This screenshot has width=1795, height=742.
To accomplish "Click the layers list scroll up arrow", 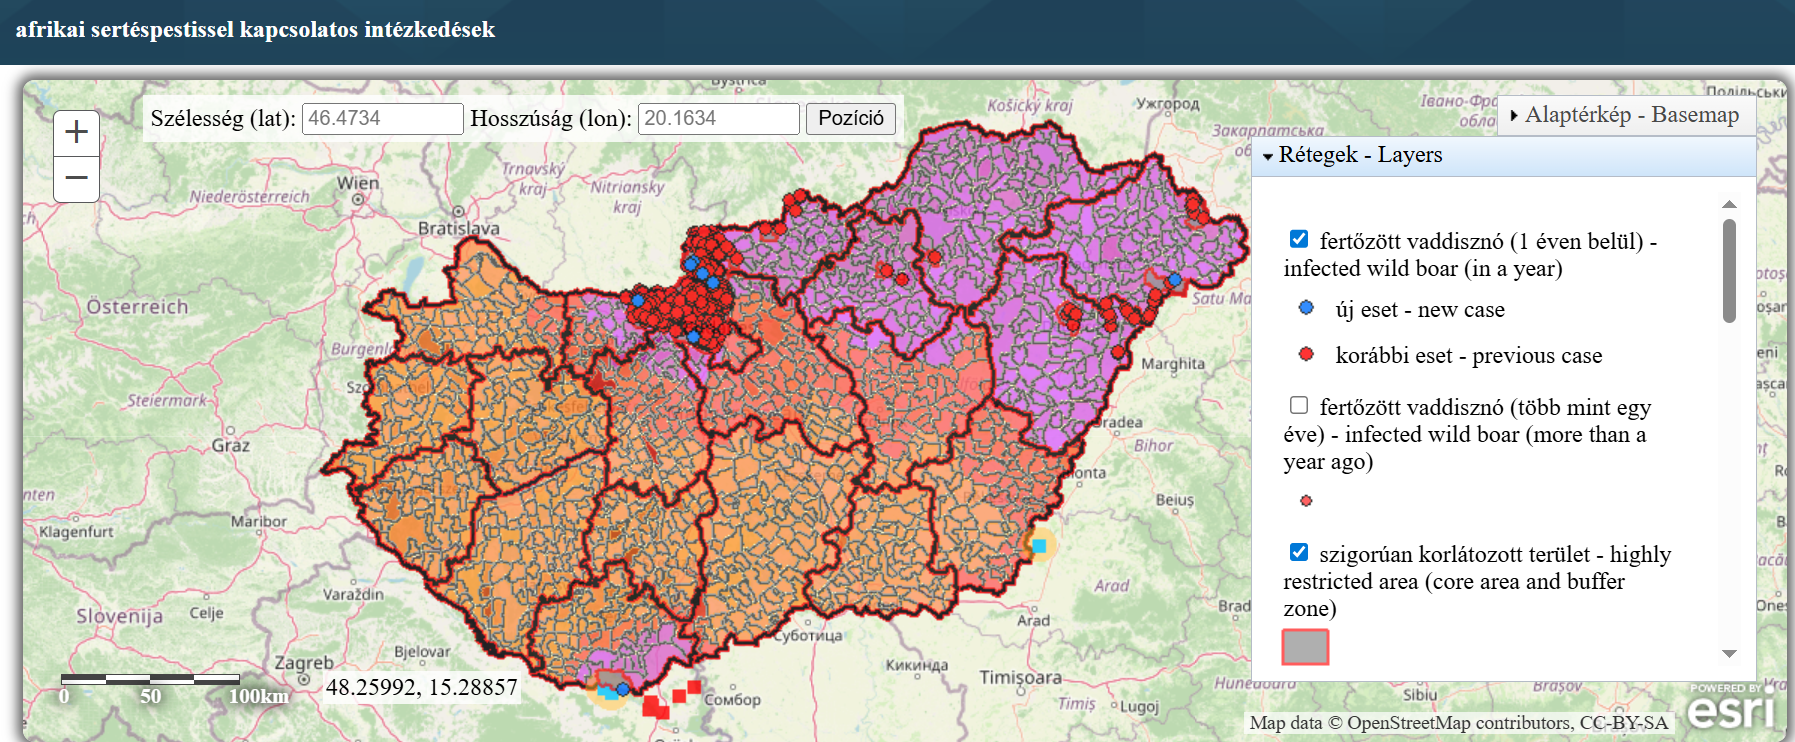I will point(1730,204).
